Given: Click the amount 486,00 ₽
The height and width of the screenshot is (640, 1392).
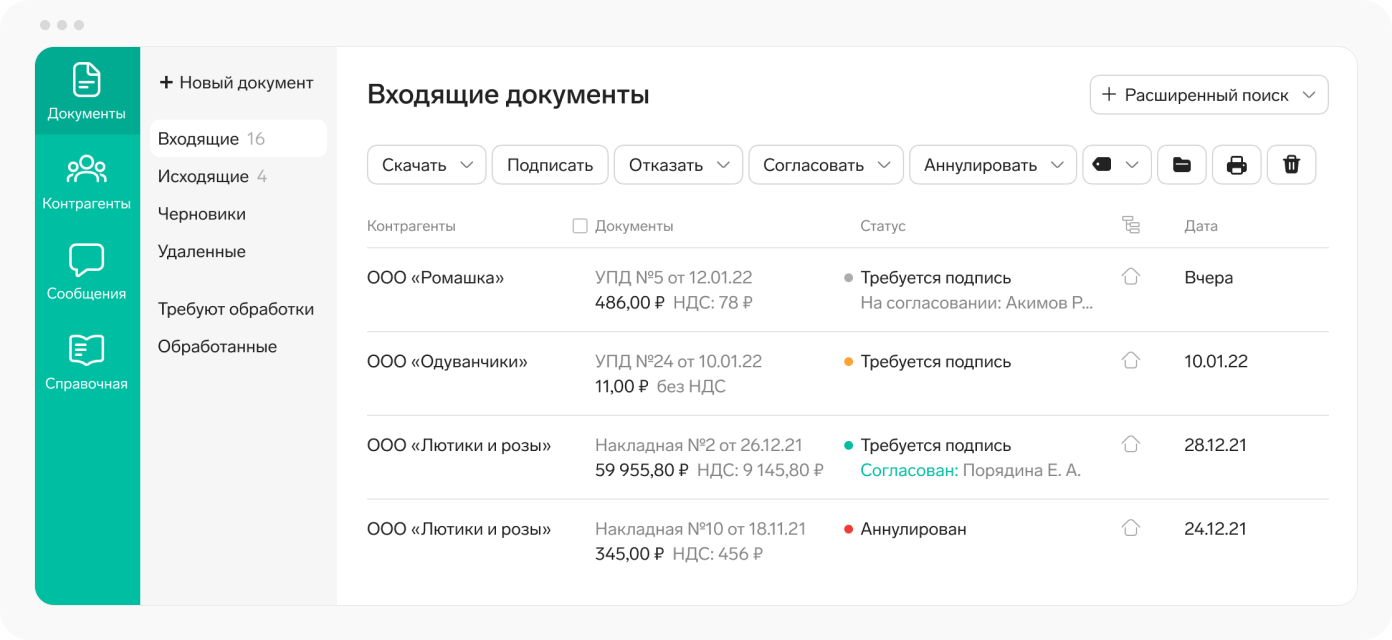Looking at the screenshot, I should (x=630, y=302).
